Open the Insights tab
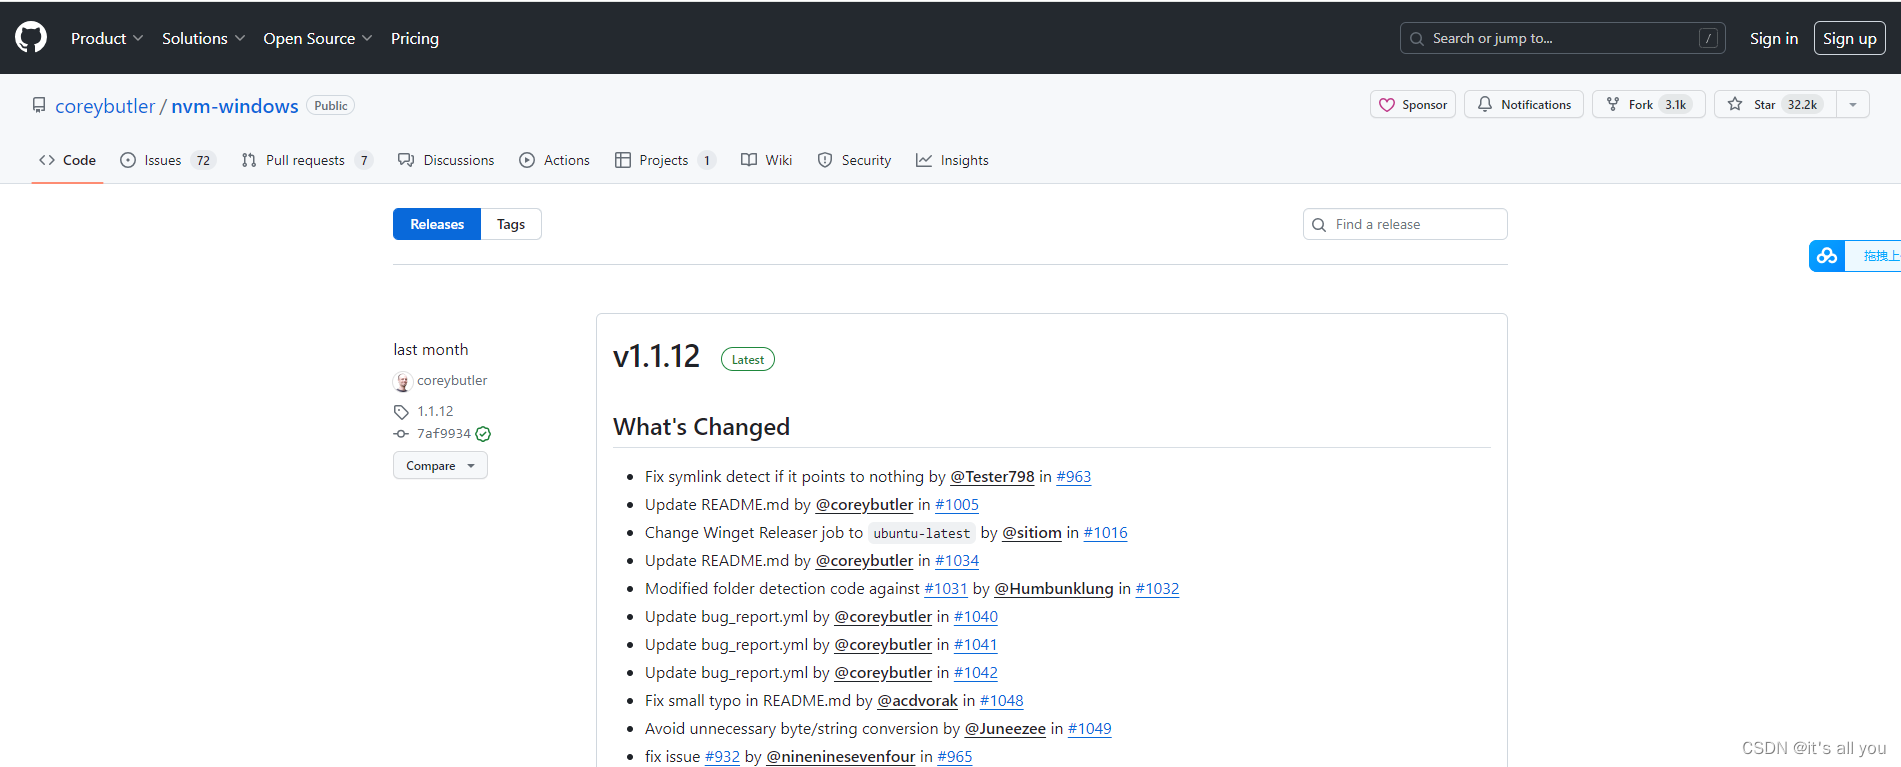 coord(952,160)
